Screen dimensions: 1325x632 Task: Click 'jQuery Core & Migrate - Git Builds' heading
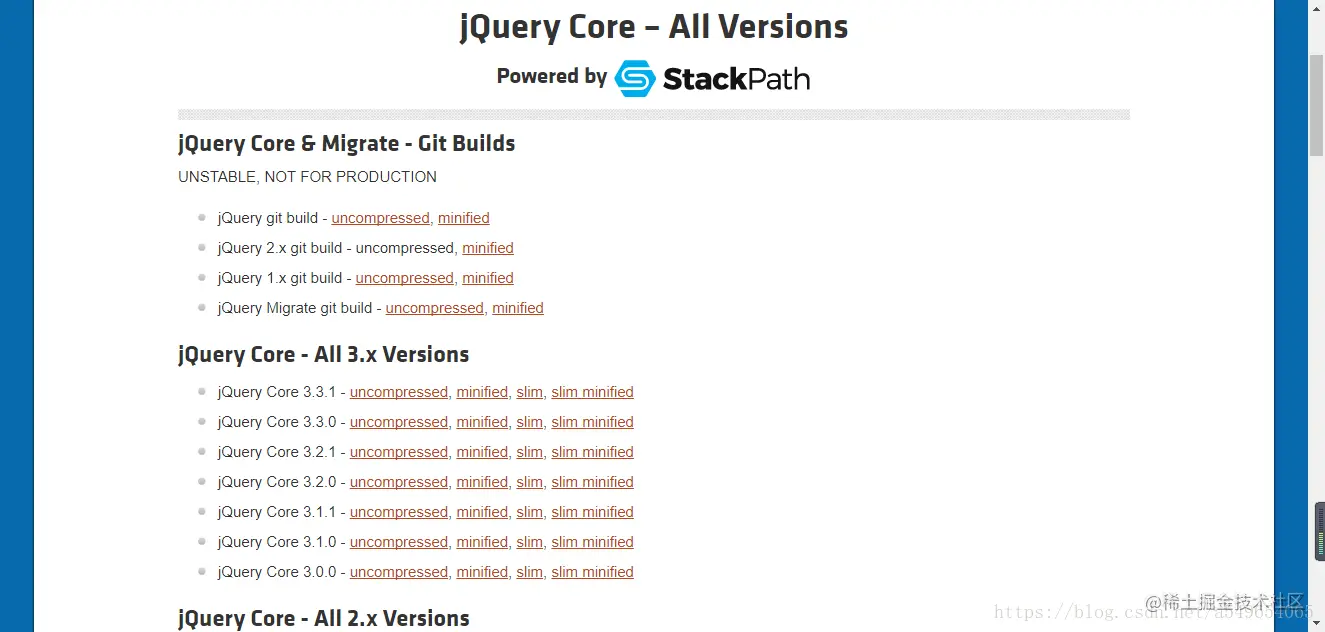(346, 143)
